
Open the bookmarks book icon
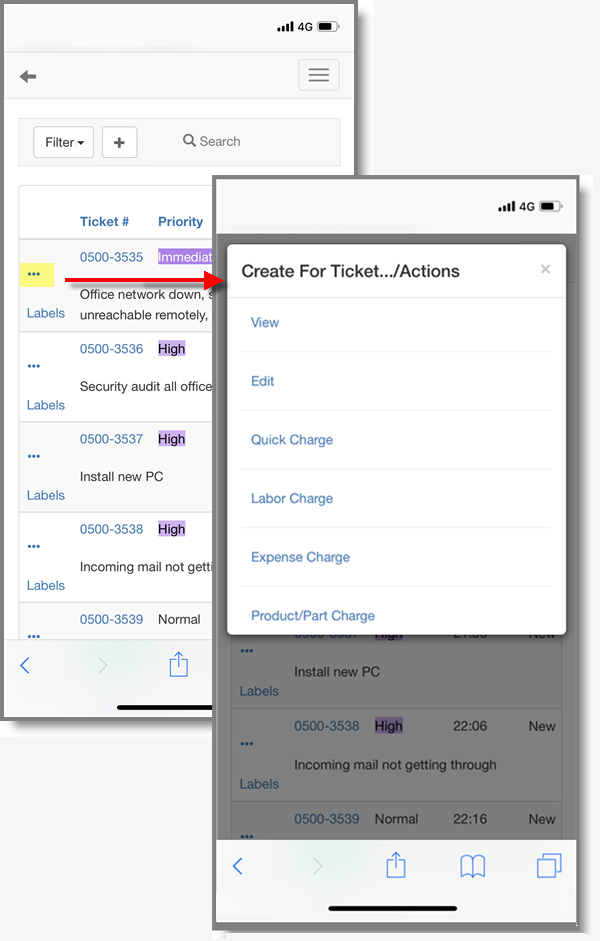472,866
